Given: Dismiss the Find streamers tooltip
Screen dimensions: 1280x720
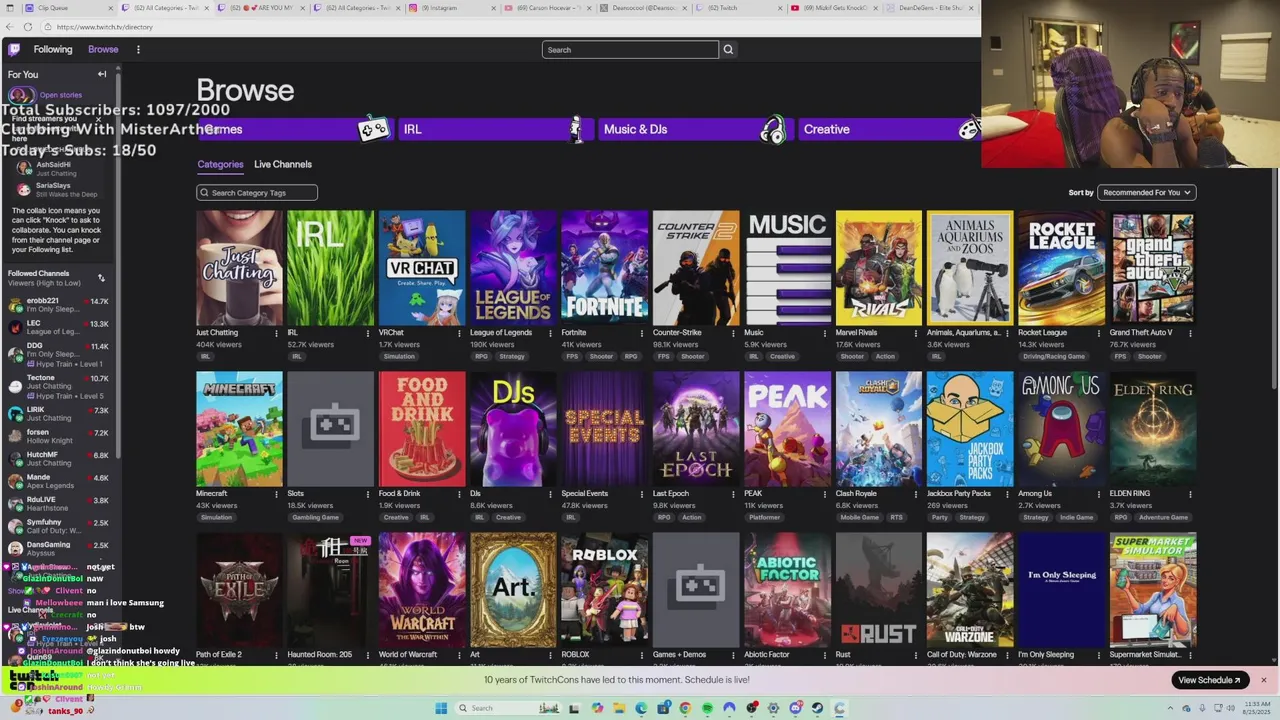Looking at the screenshot, I should (98, 119).
